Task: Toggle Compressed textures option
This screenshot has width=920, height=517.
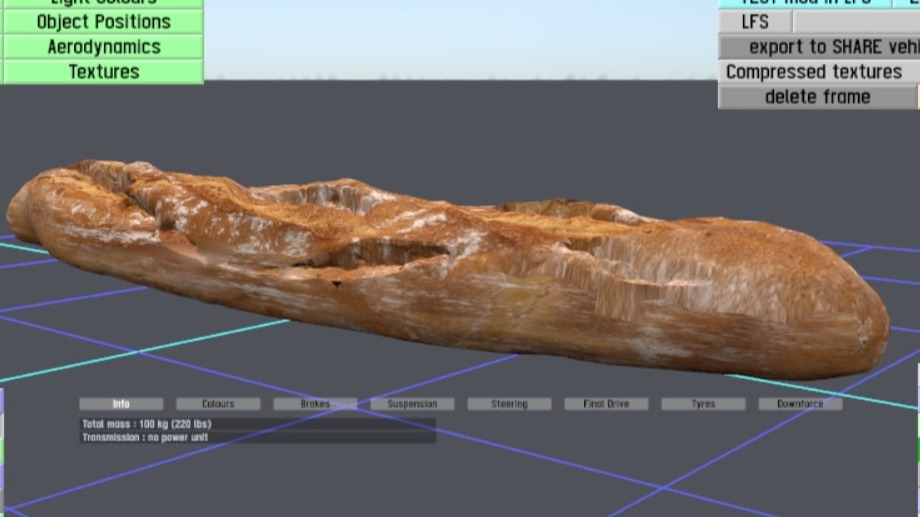Action: (x=819, y=72)
